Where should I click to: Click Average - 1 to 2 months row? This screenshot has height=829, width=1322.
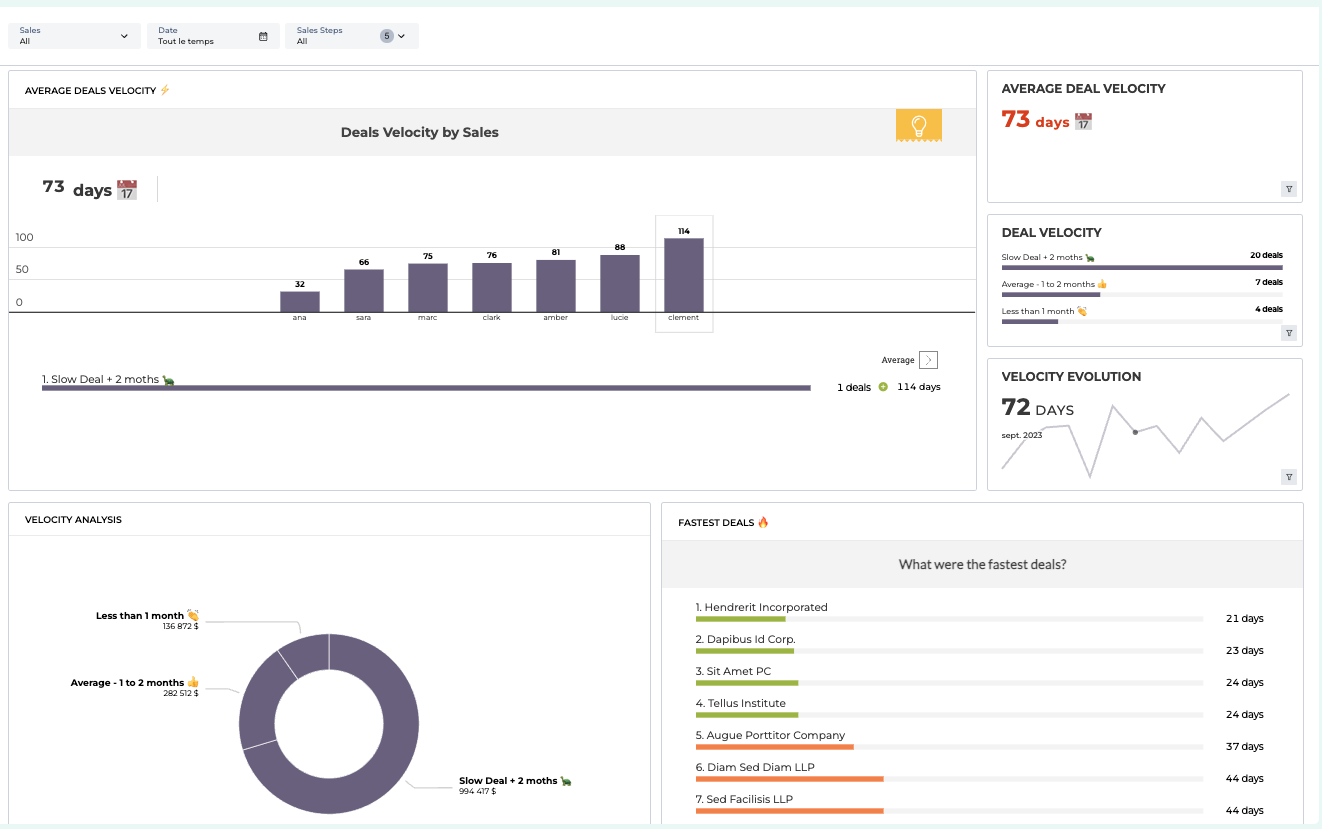[1054, 284]
